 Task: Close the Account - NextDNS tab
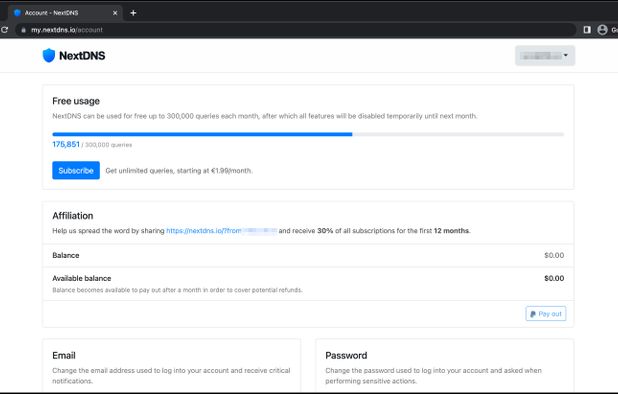[x=115, y=13]
